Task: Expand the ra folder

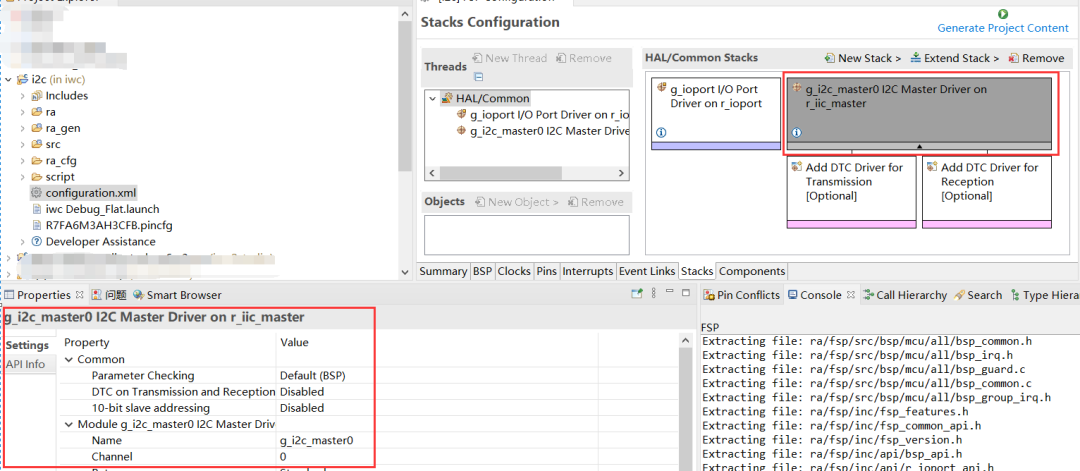Action: (x=23, y=112)
